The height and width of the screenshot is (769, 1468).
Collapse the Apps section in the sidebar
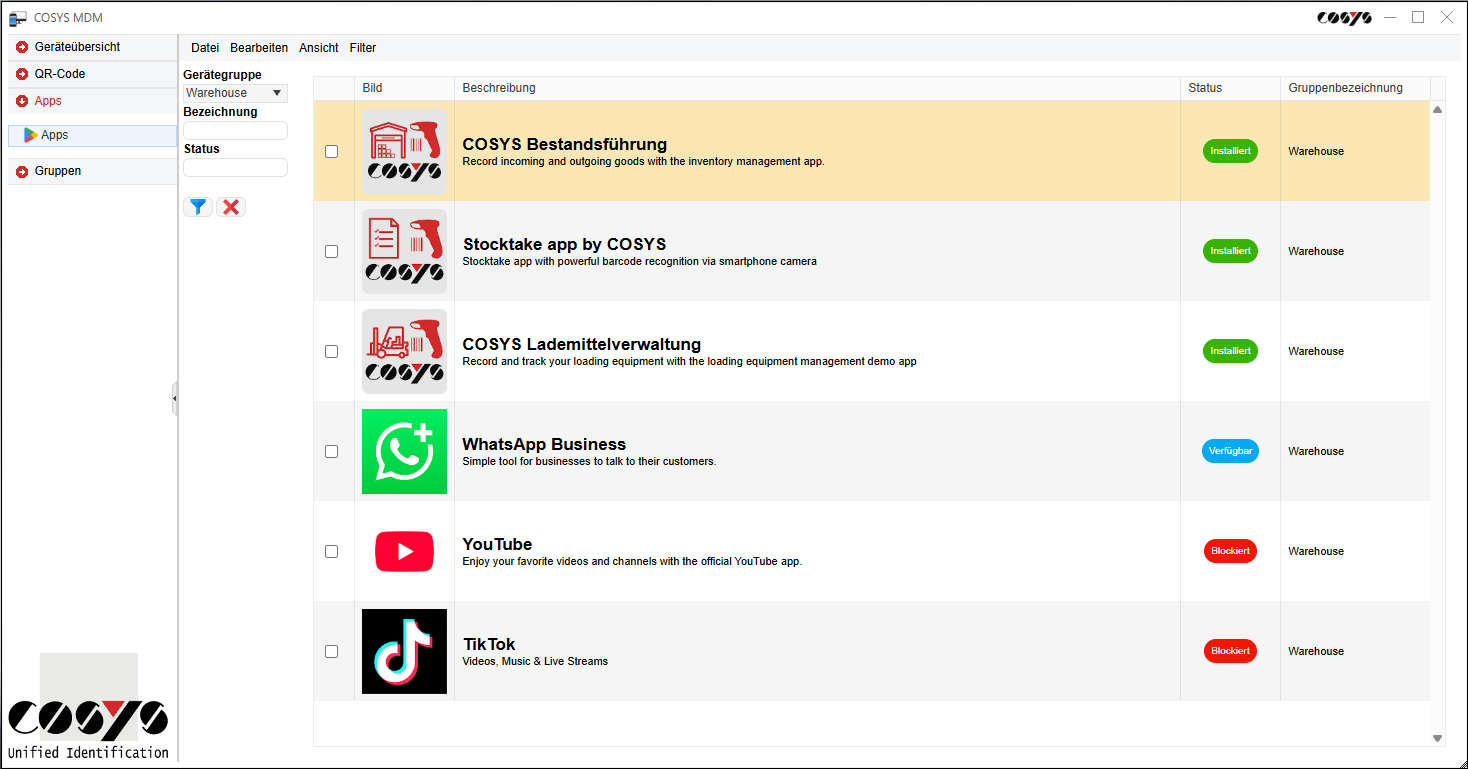92,101
